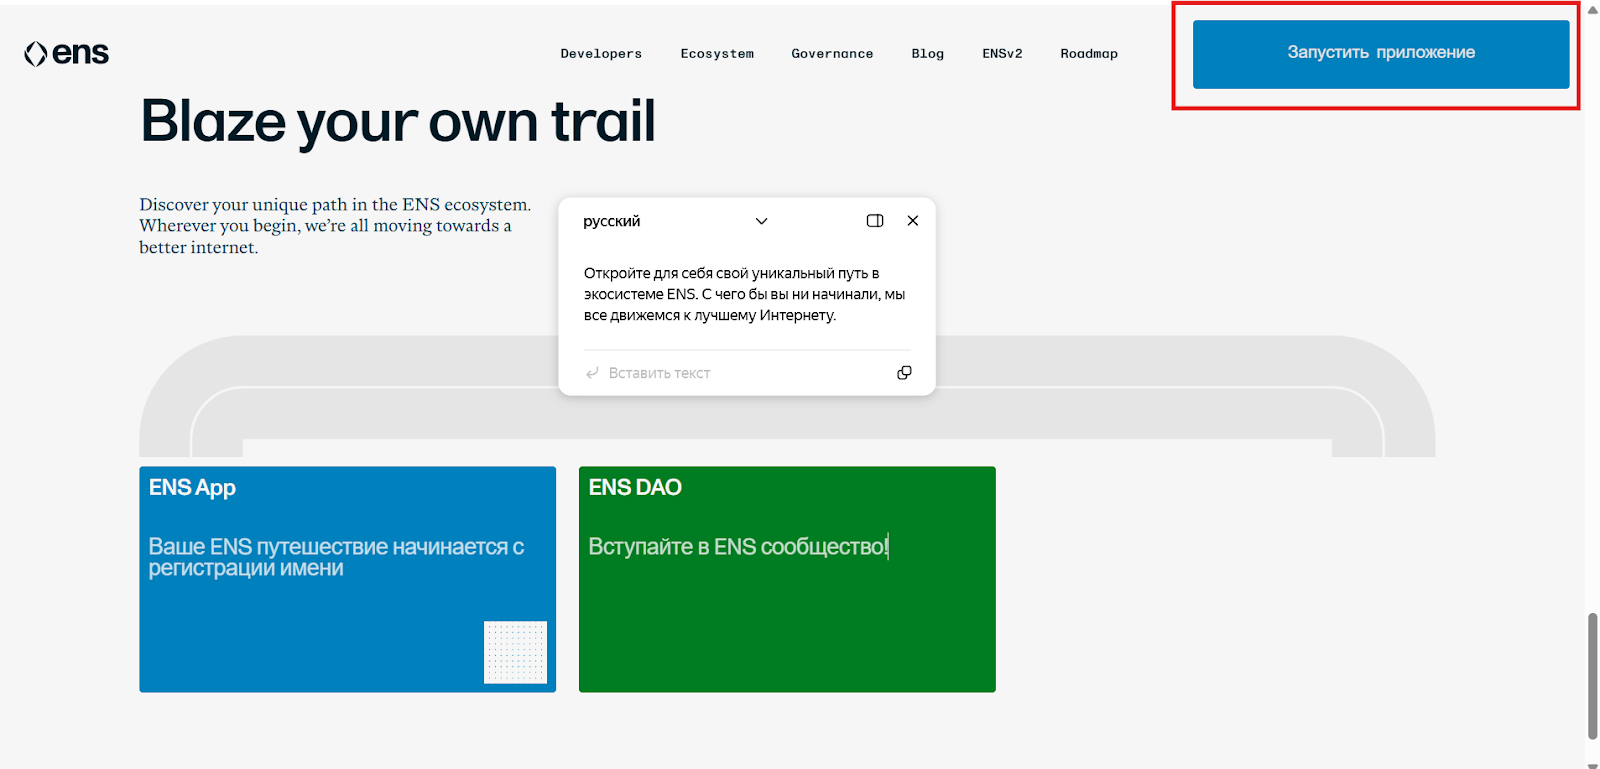Open the ENS App blue card

pyautogui.click(x=347, y=579)
